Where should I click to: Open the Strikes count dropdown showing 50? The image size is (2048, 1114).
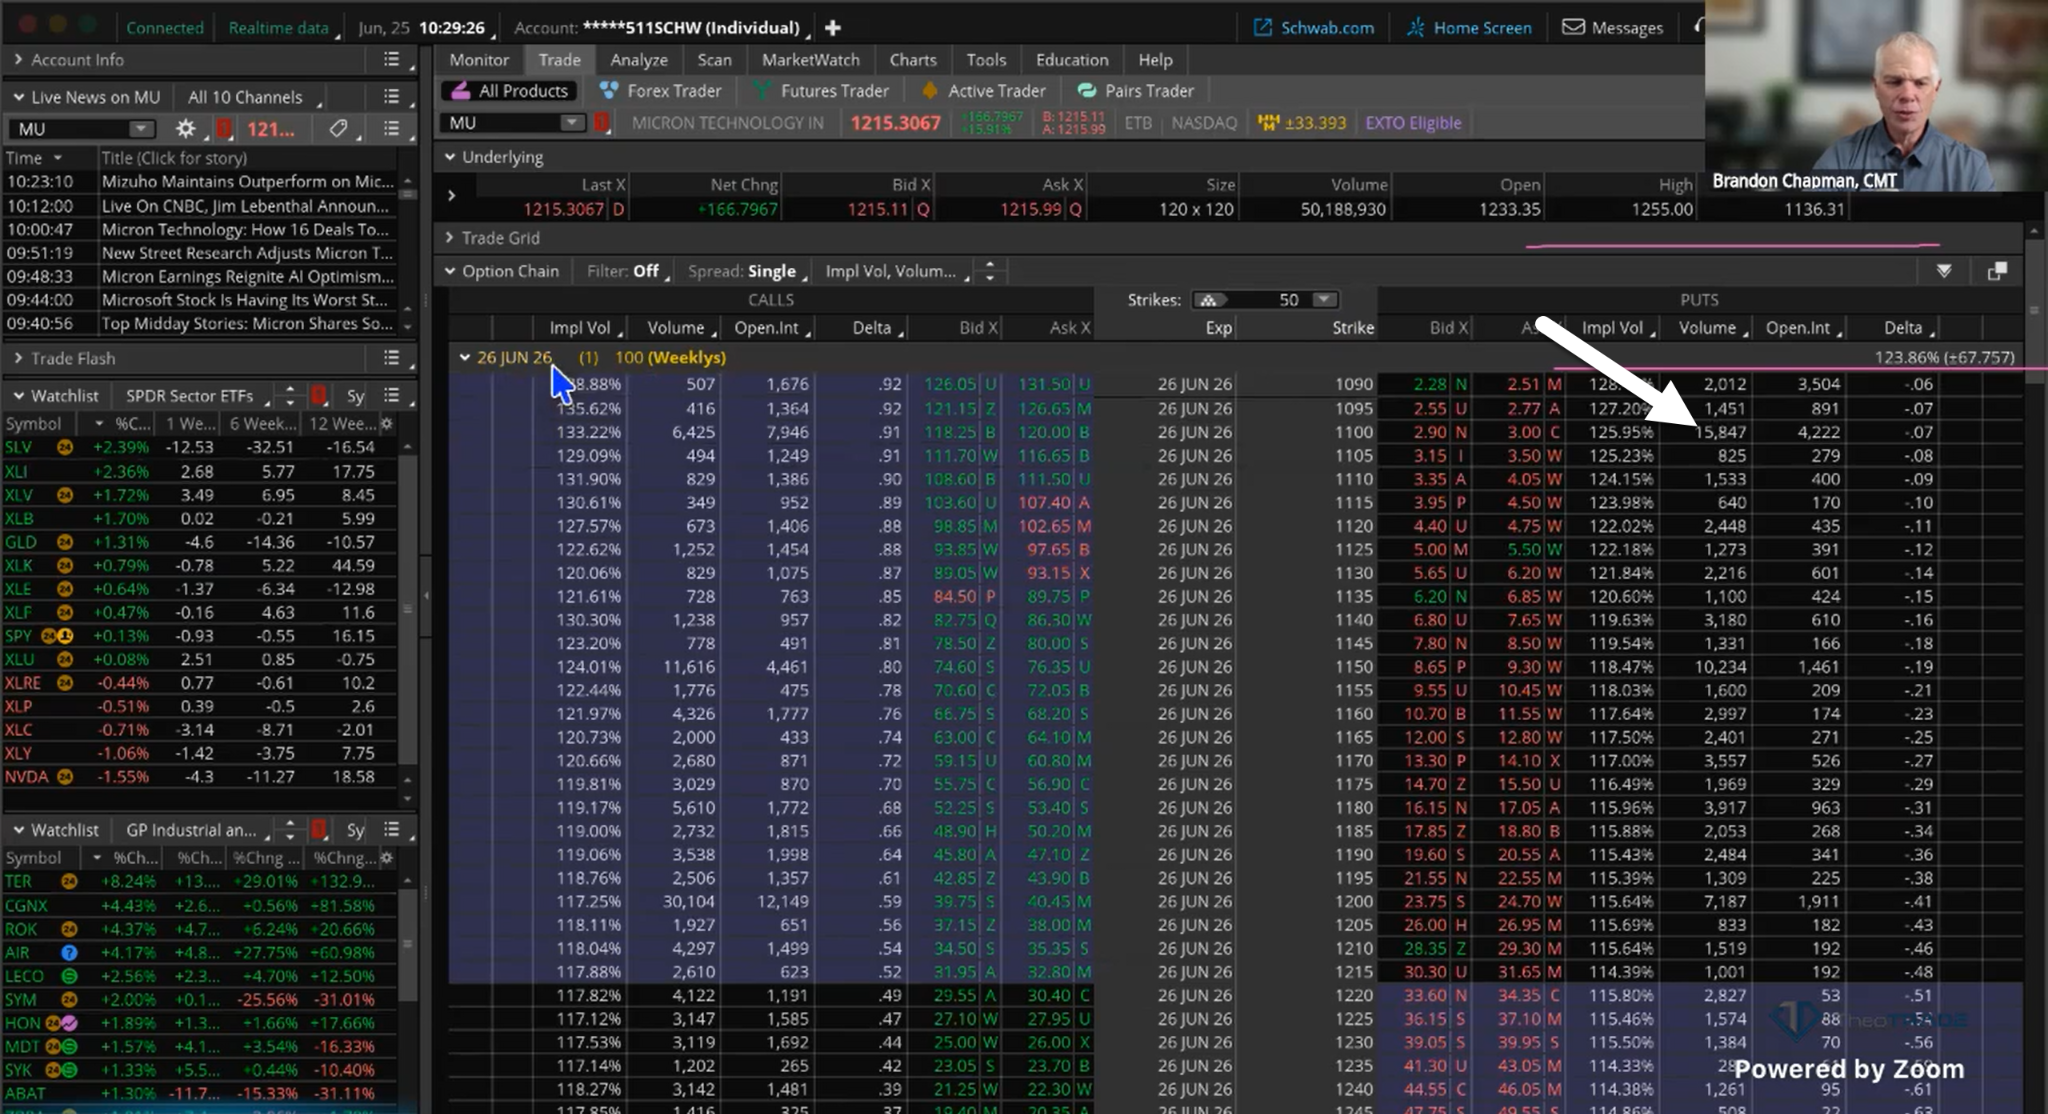click(x=1323, y=300)
